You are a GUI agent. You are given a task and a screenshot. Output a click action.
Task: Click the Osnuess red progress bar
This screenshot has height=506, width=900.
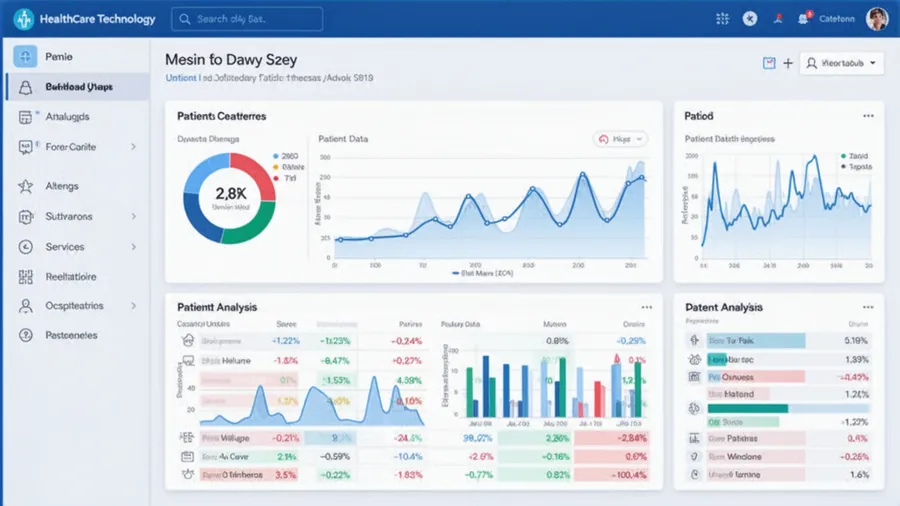click(755, 377)
